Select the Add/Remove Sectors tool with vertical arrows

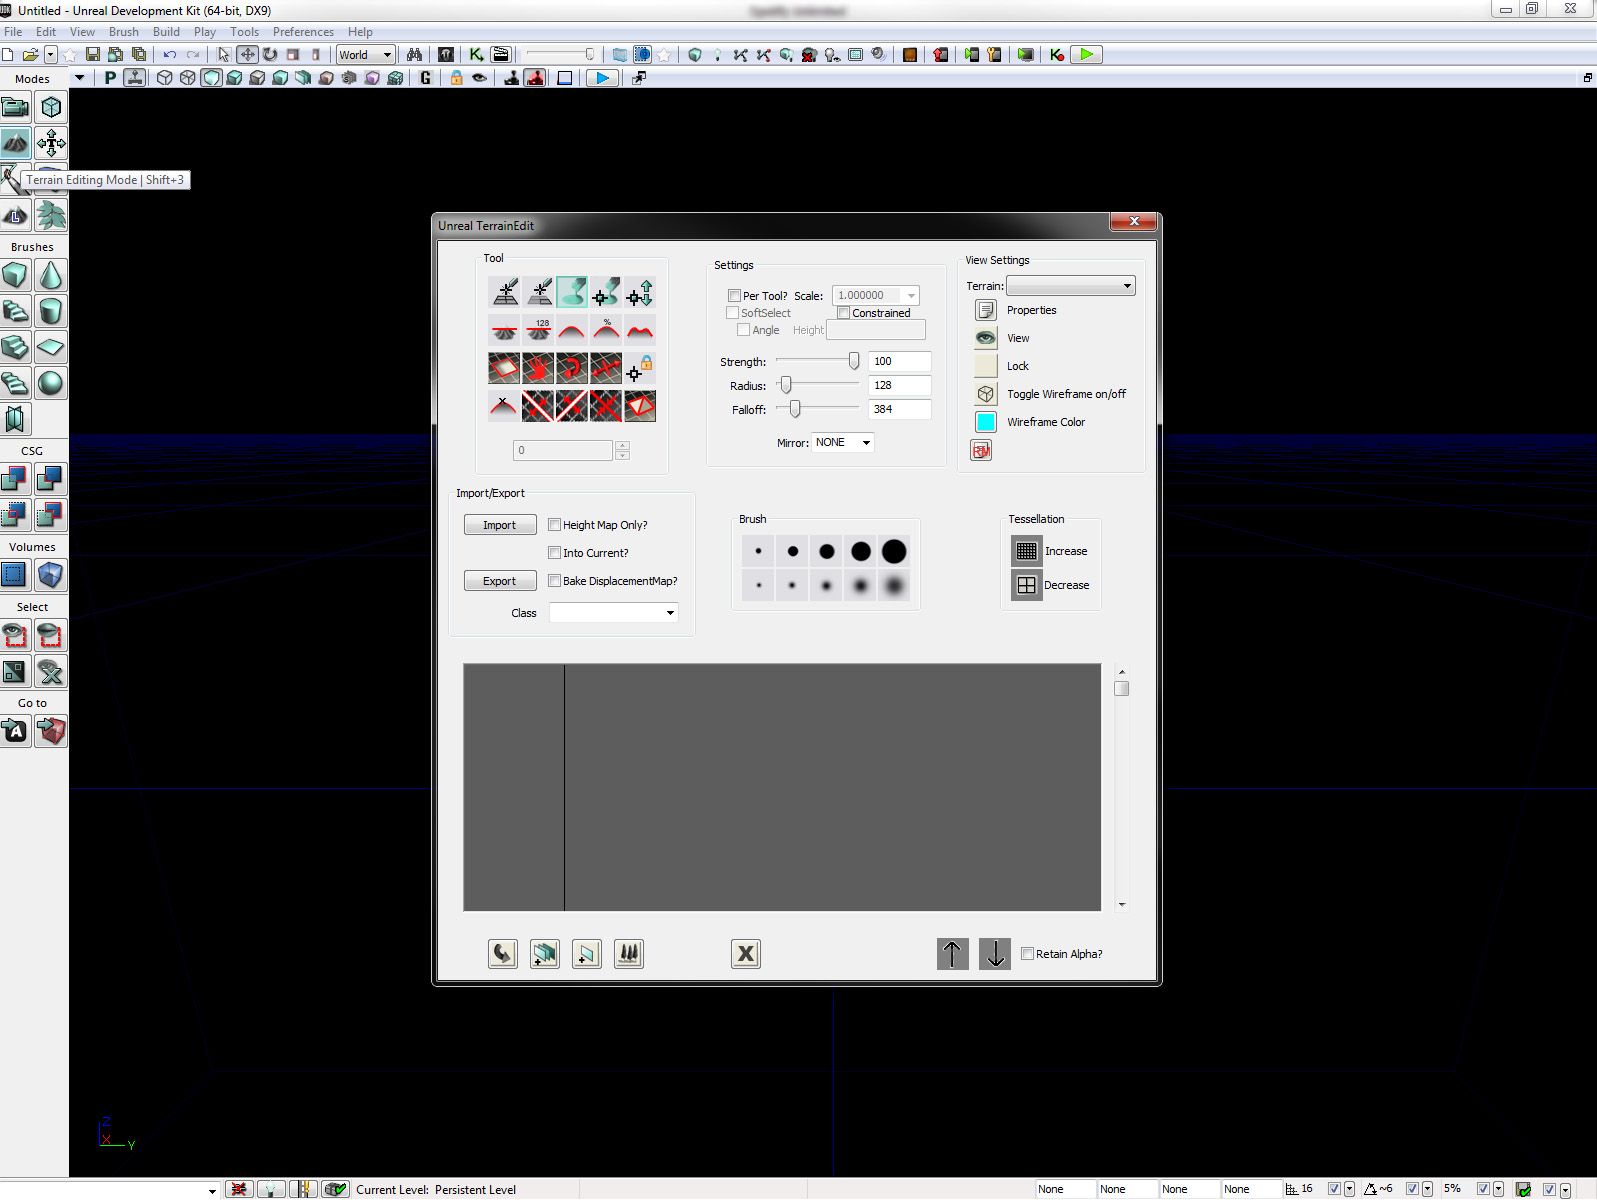[x=640, y=292]
